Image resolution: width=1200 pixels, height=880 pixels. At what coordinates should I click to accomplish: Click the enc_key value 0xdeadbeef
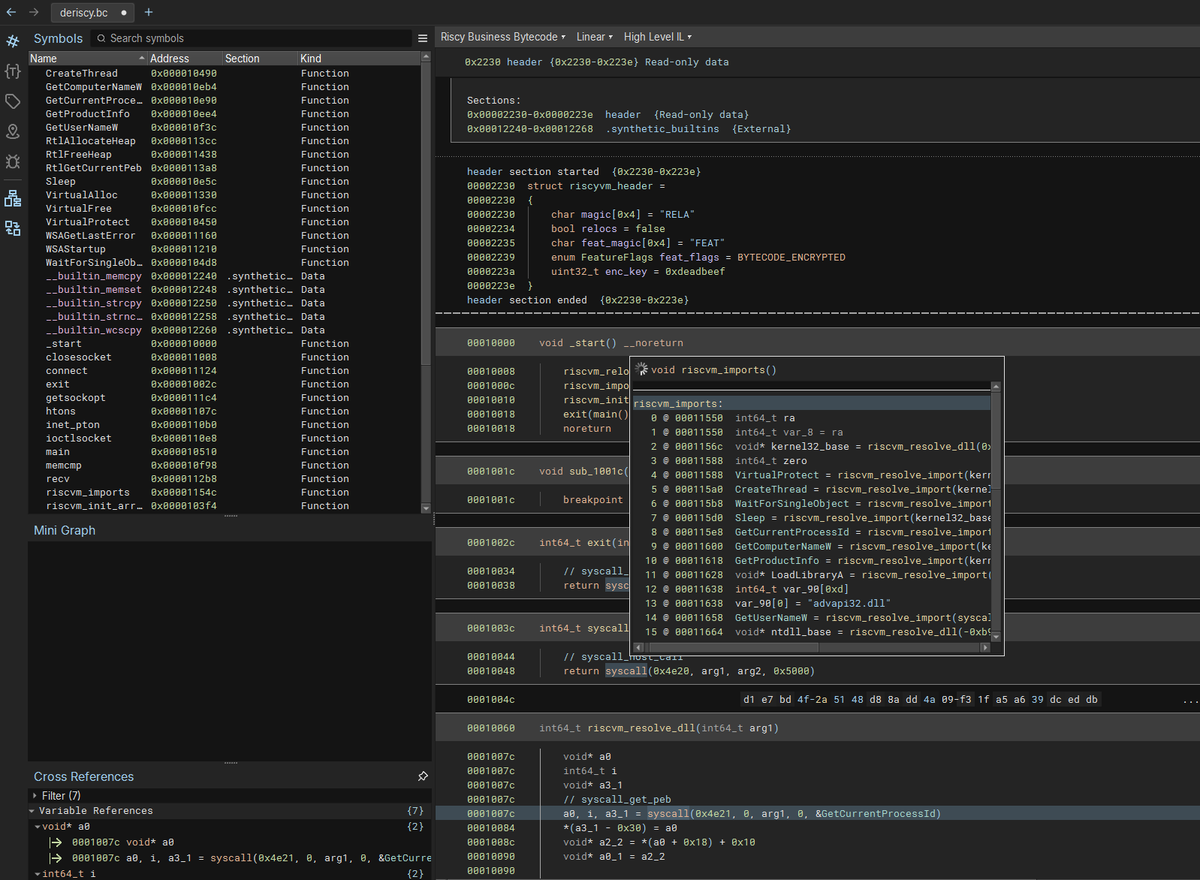[695, 271]
